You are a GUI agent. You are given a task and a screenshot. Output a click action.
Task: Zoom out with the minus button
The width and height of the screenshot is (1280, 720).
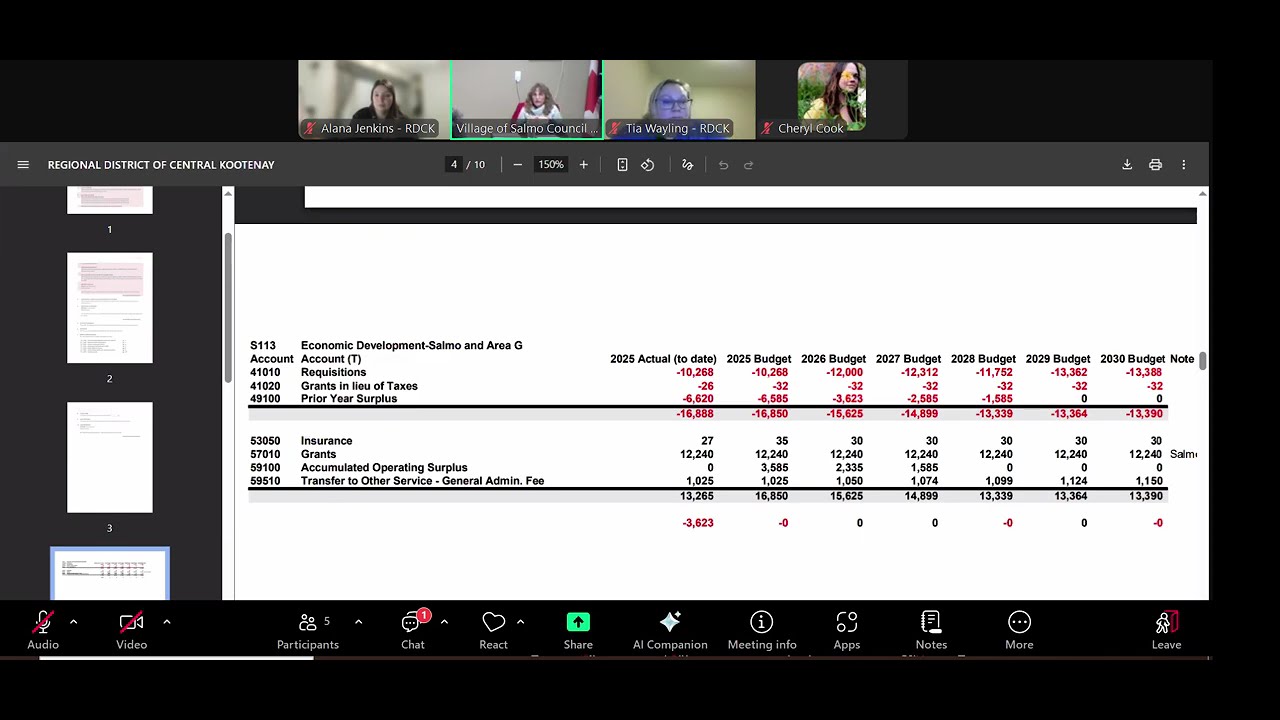point(517,165)
